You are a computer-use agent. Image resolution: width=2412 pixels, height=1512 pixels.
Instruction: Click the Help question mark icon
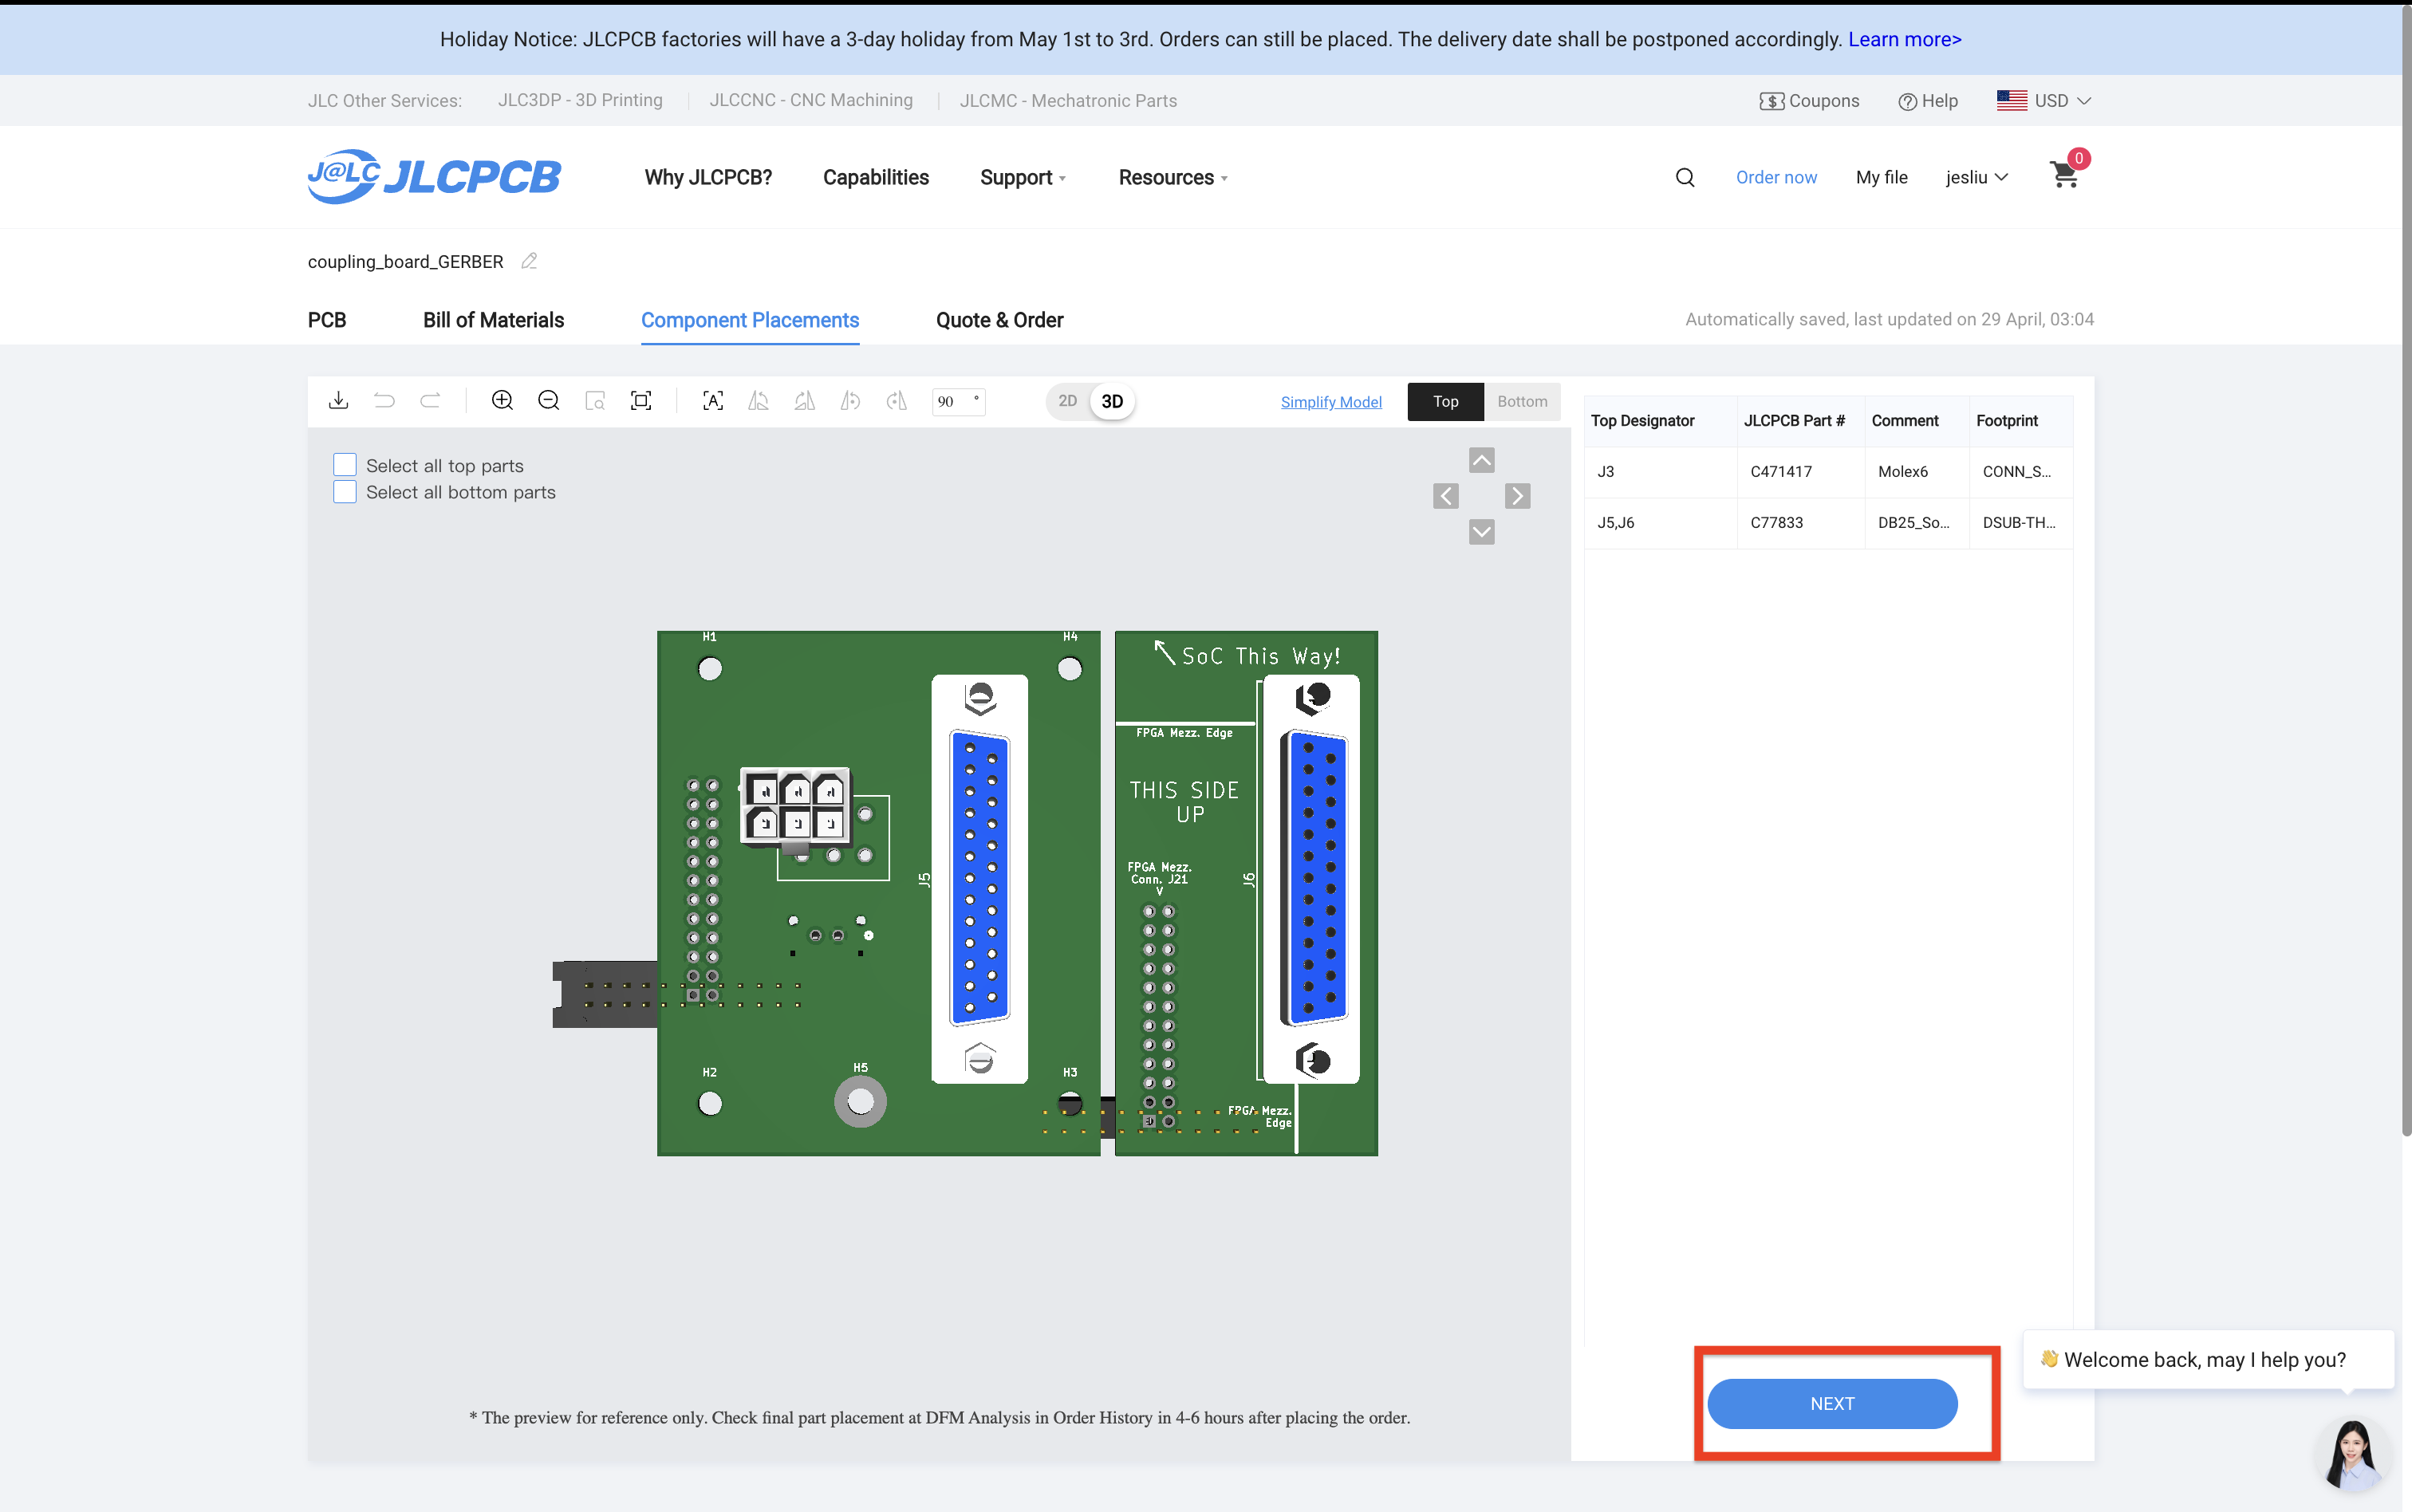pyautogui.click(x=1907, y=101)
